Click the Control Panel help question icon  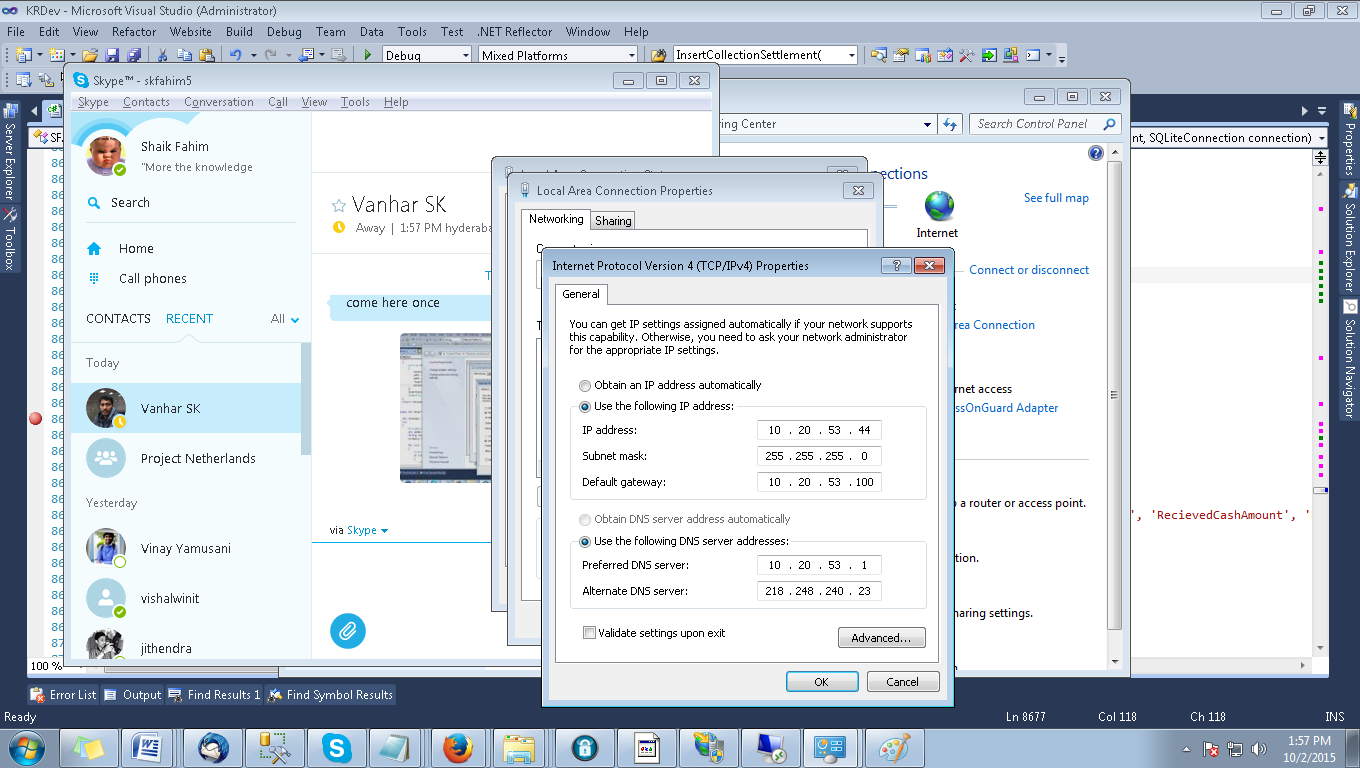[1095, 153]
